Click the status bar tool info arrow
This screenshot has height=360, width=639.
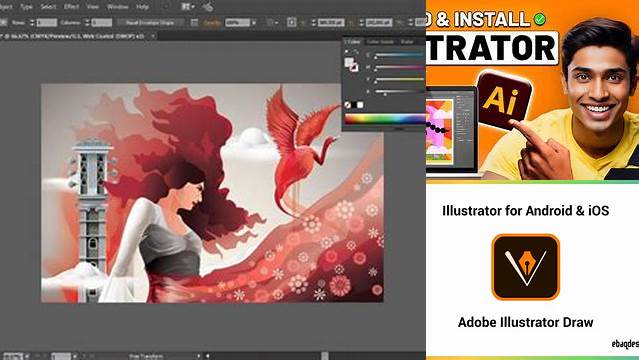(198, 356)
